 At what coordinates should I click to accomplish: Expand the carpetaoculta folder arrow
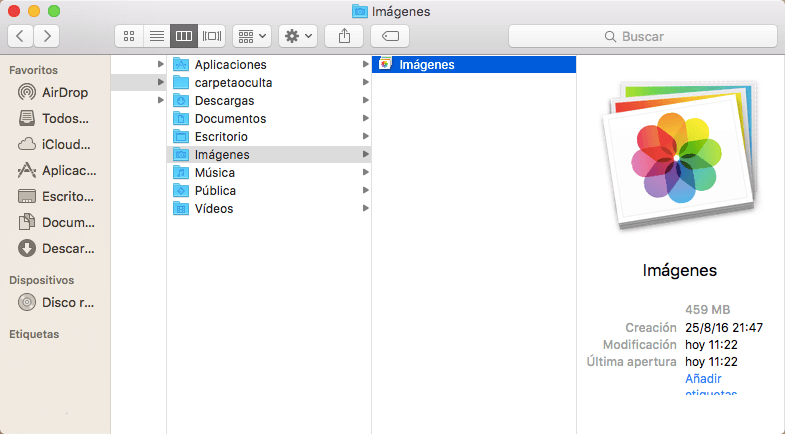point(365,82)
